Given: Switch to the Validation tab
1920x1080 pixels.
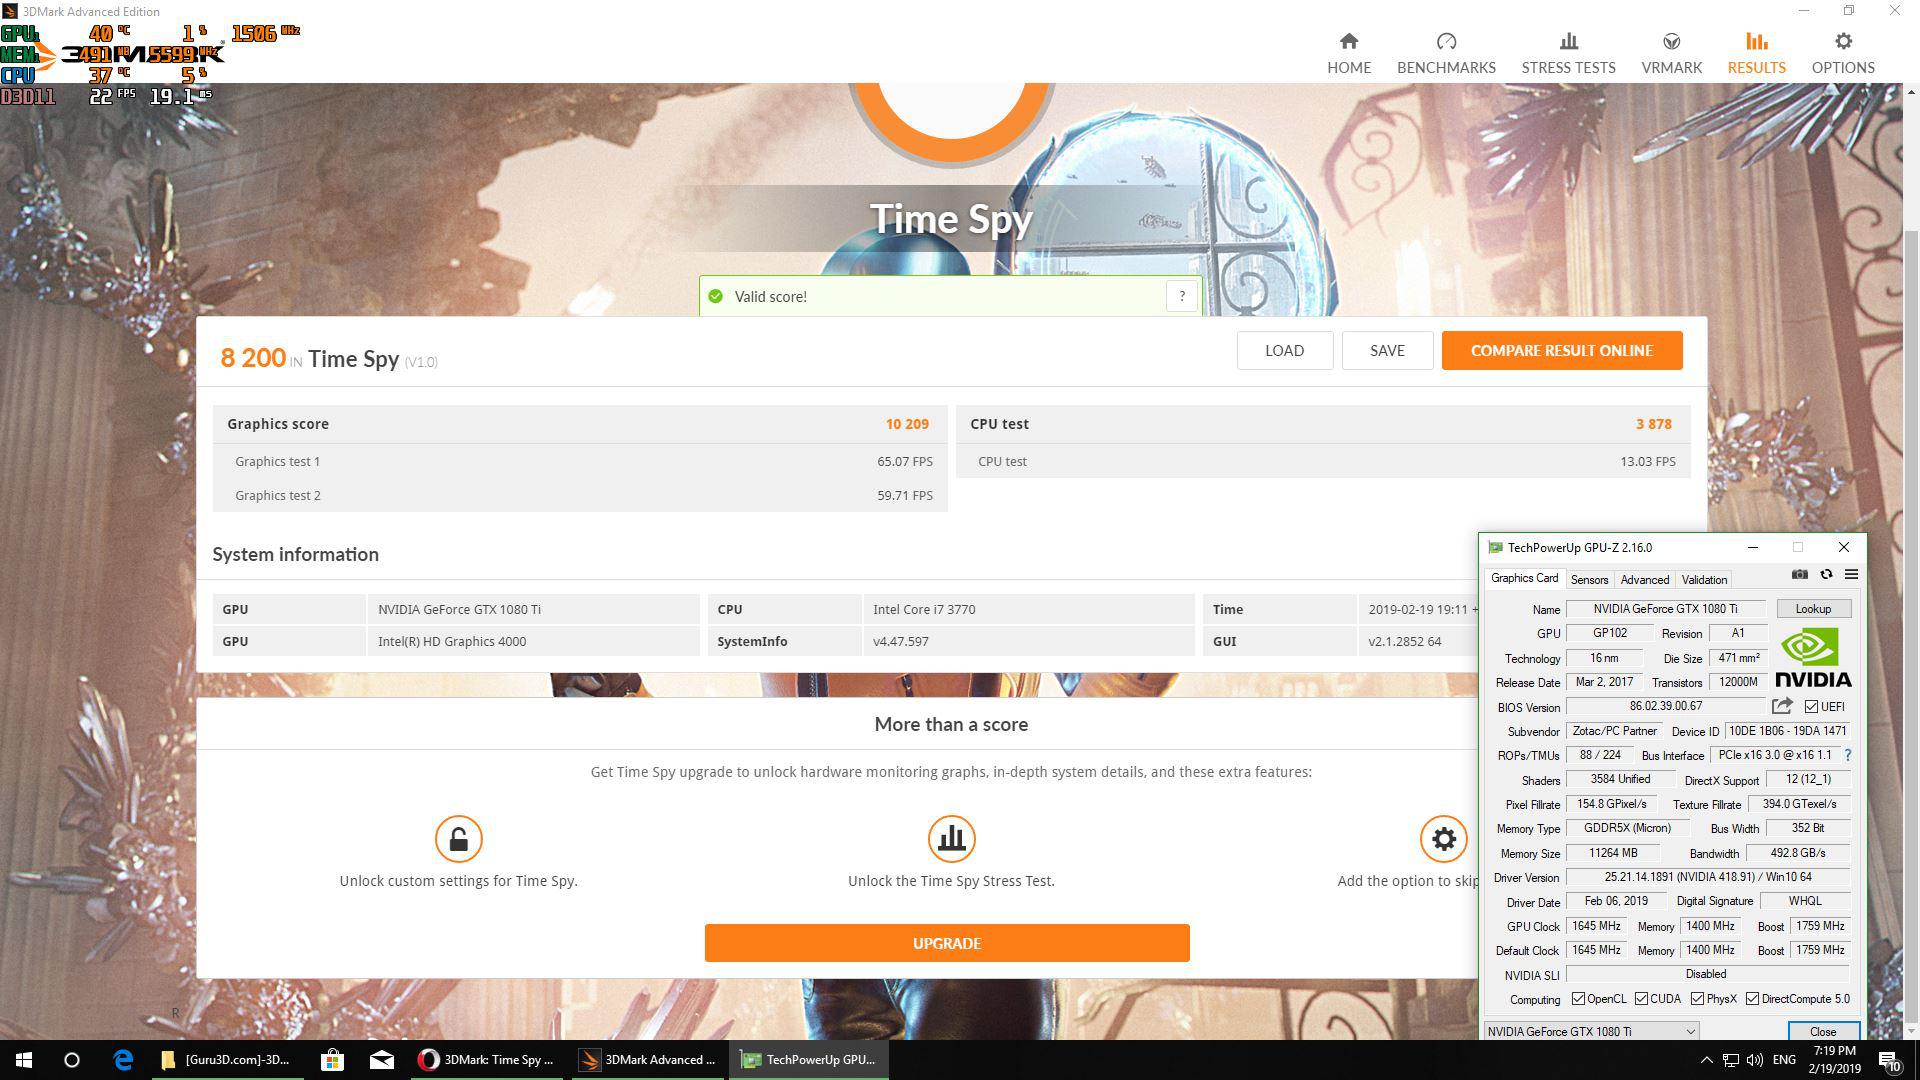Looking at the screenshot, I should (x=1704, y=580).
